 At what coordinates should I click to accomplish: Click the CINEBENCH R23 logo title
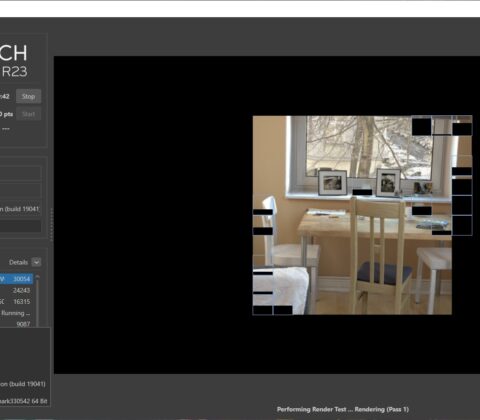[x=14, y=61]
